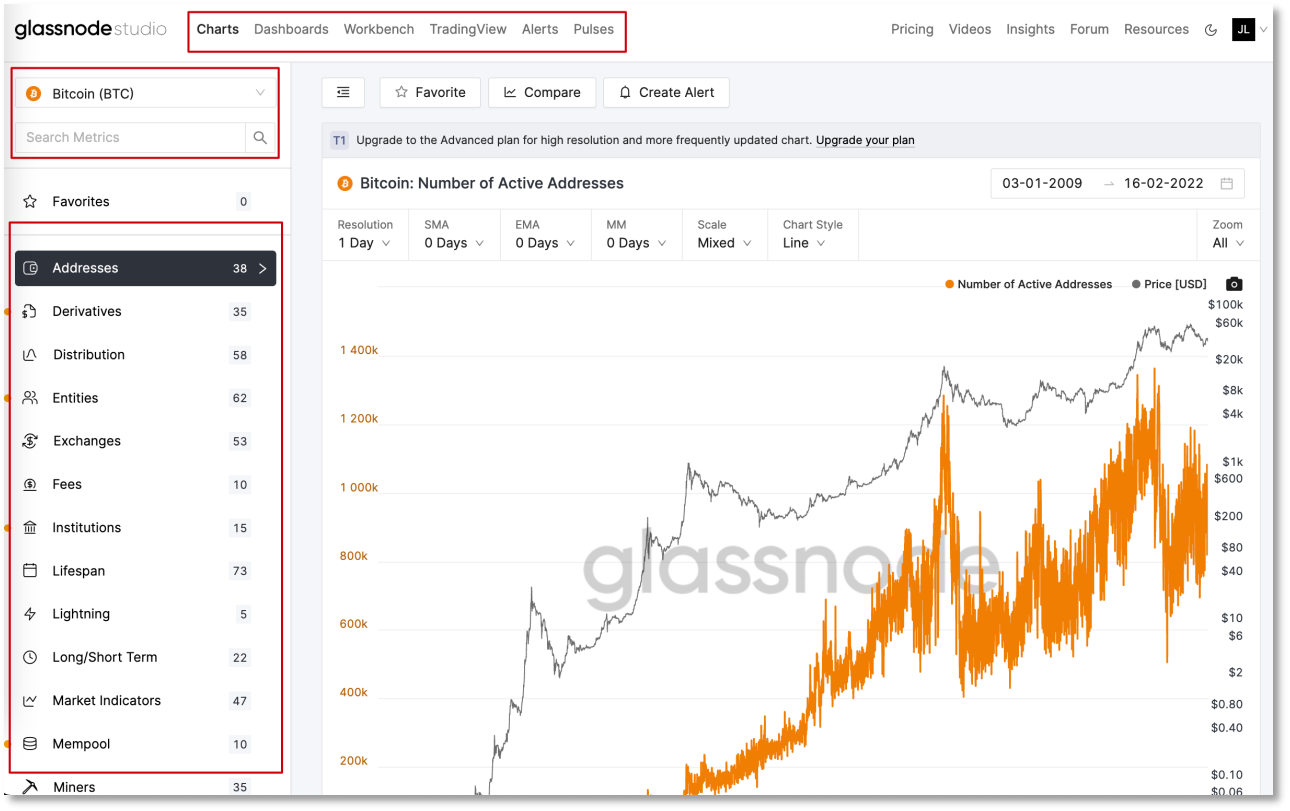Open the TradingView tab
The height and width of the screenshot is (811, 1290).
pos(468,29)
